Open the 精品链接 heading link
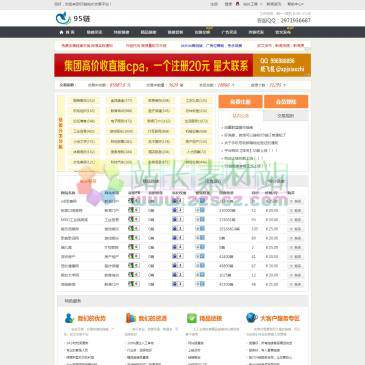 click(211, 318)
